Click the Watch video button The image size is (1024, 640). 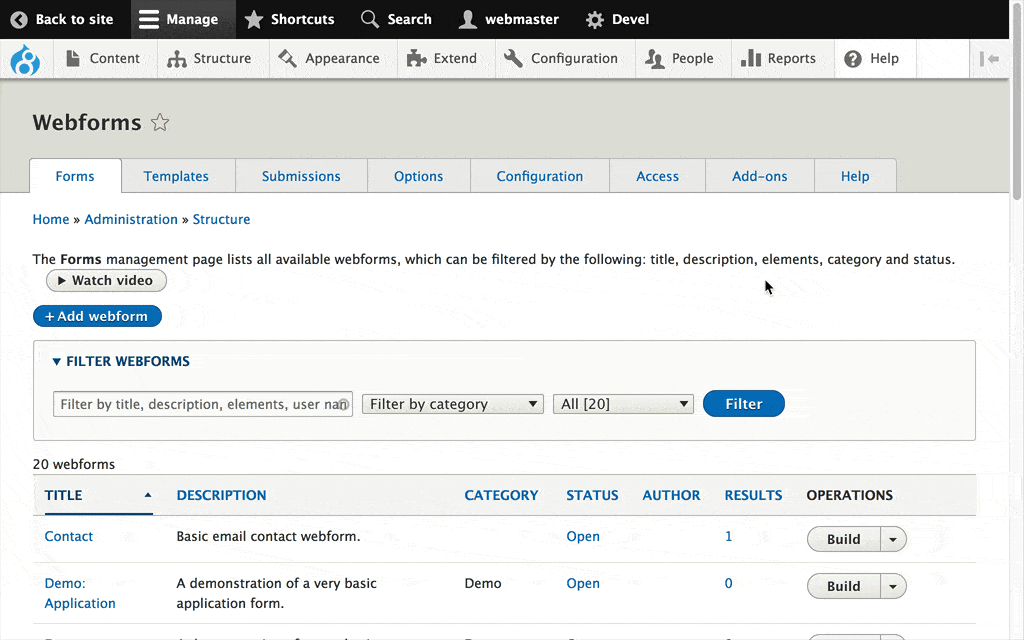[106, 281]
